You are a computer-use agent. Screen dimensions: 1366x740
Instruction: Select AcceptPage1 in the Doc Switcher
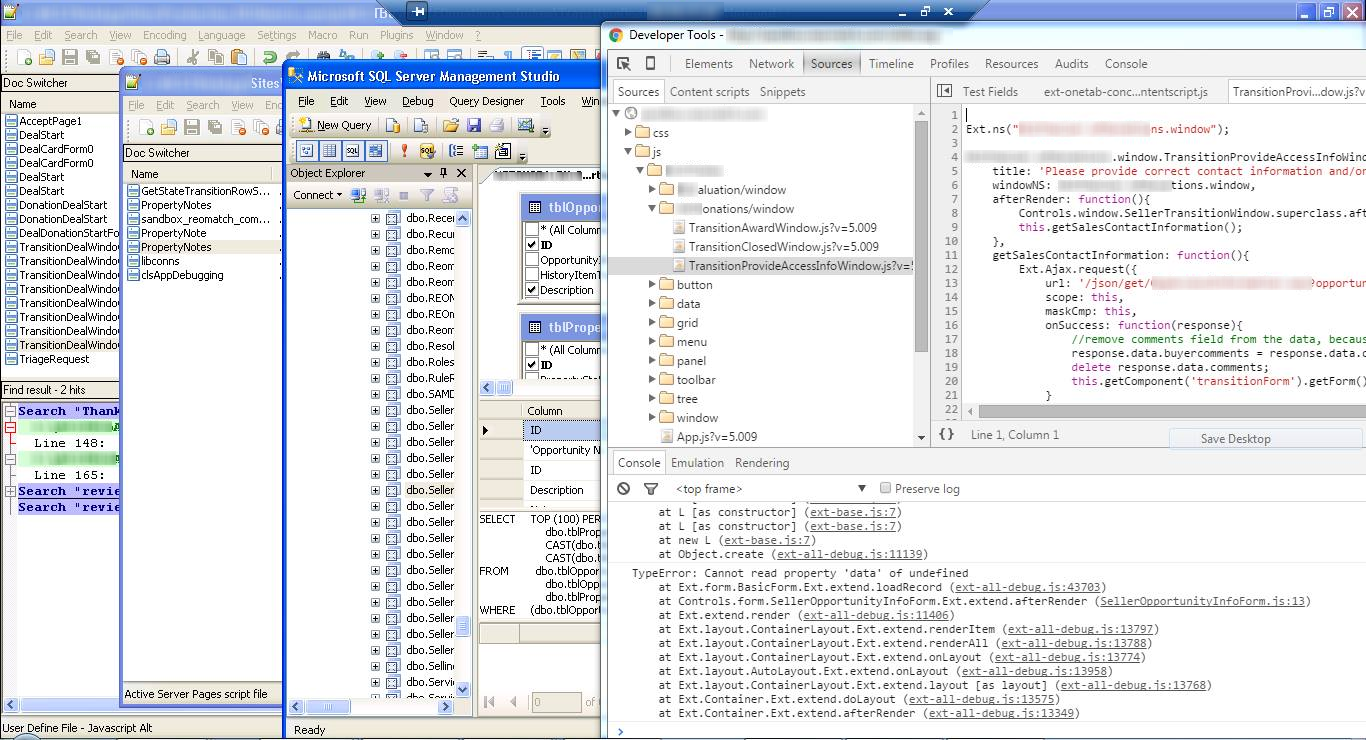click(x=50, y=121)
